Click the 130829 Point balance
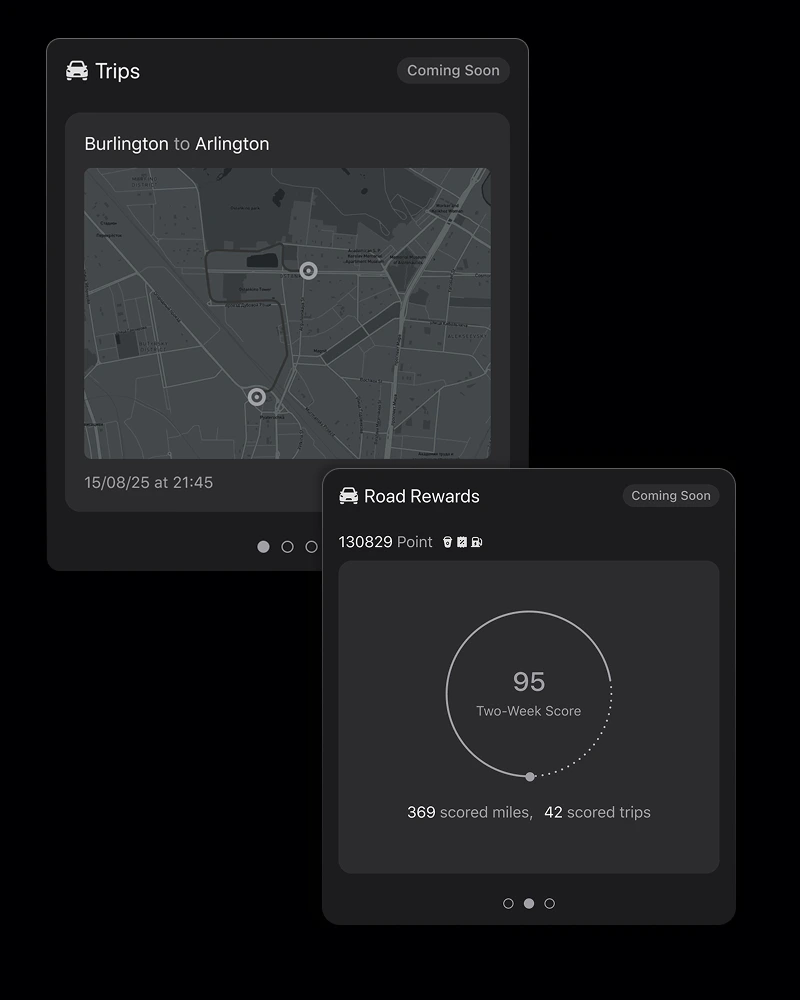 385,542
